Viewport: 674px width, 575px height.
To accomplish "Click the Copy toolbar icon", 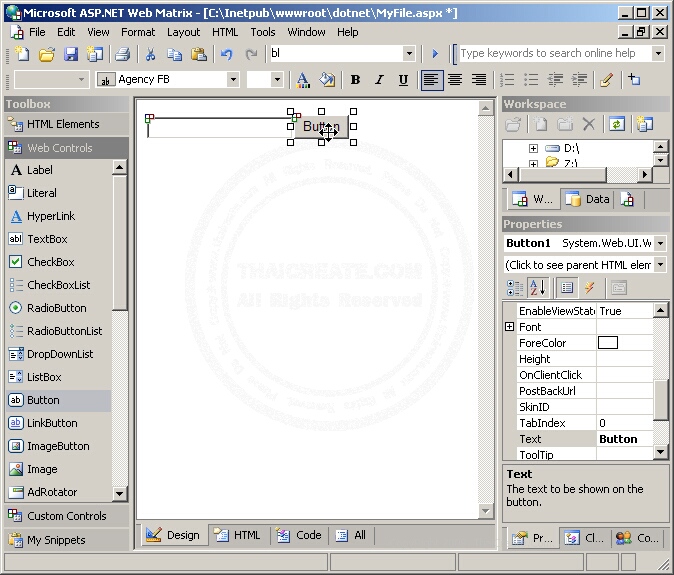I will point(174,54).
